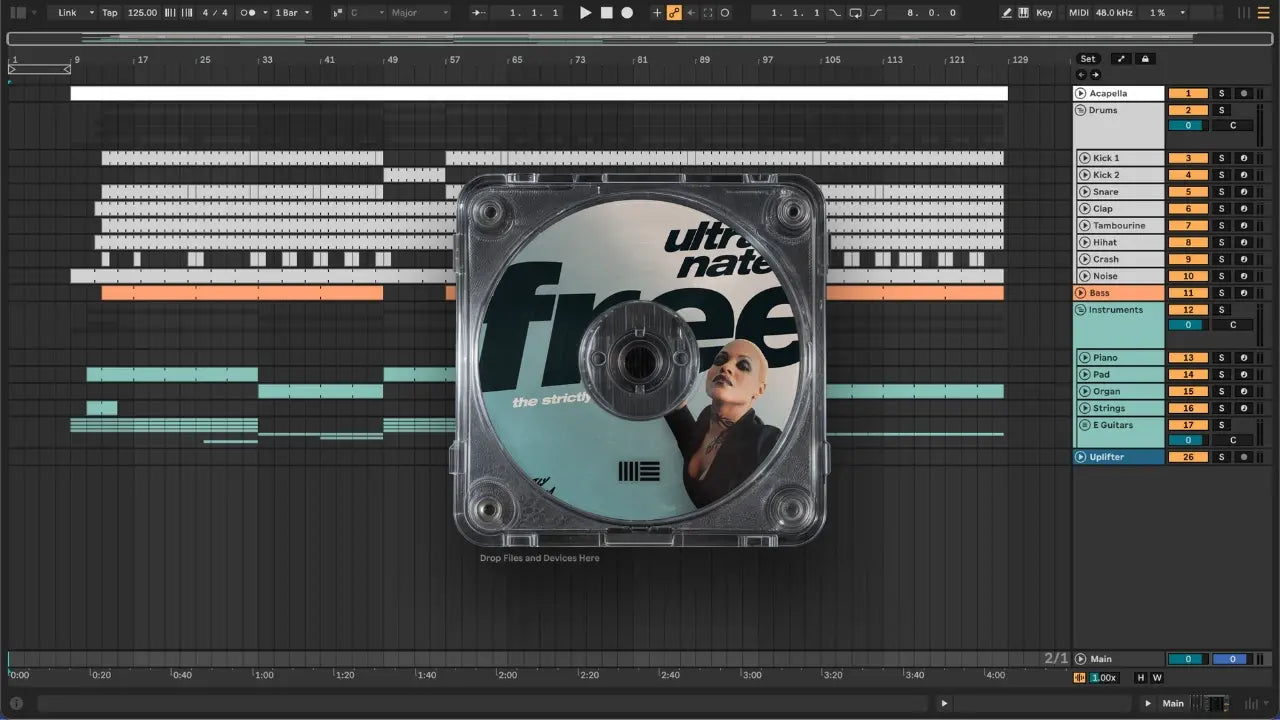Open the root note C dropdown

[366, 13]
